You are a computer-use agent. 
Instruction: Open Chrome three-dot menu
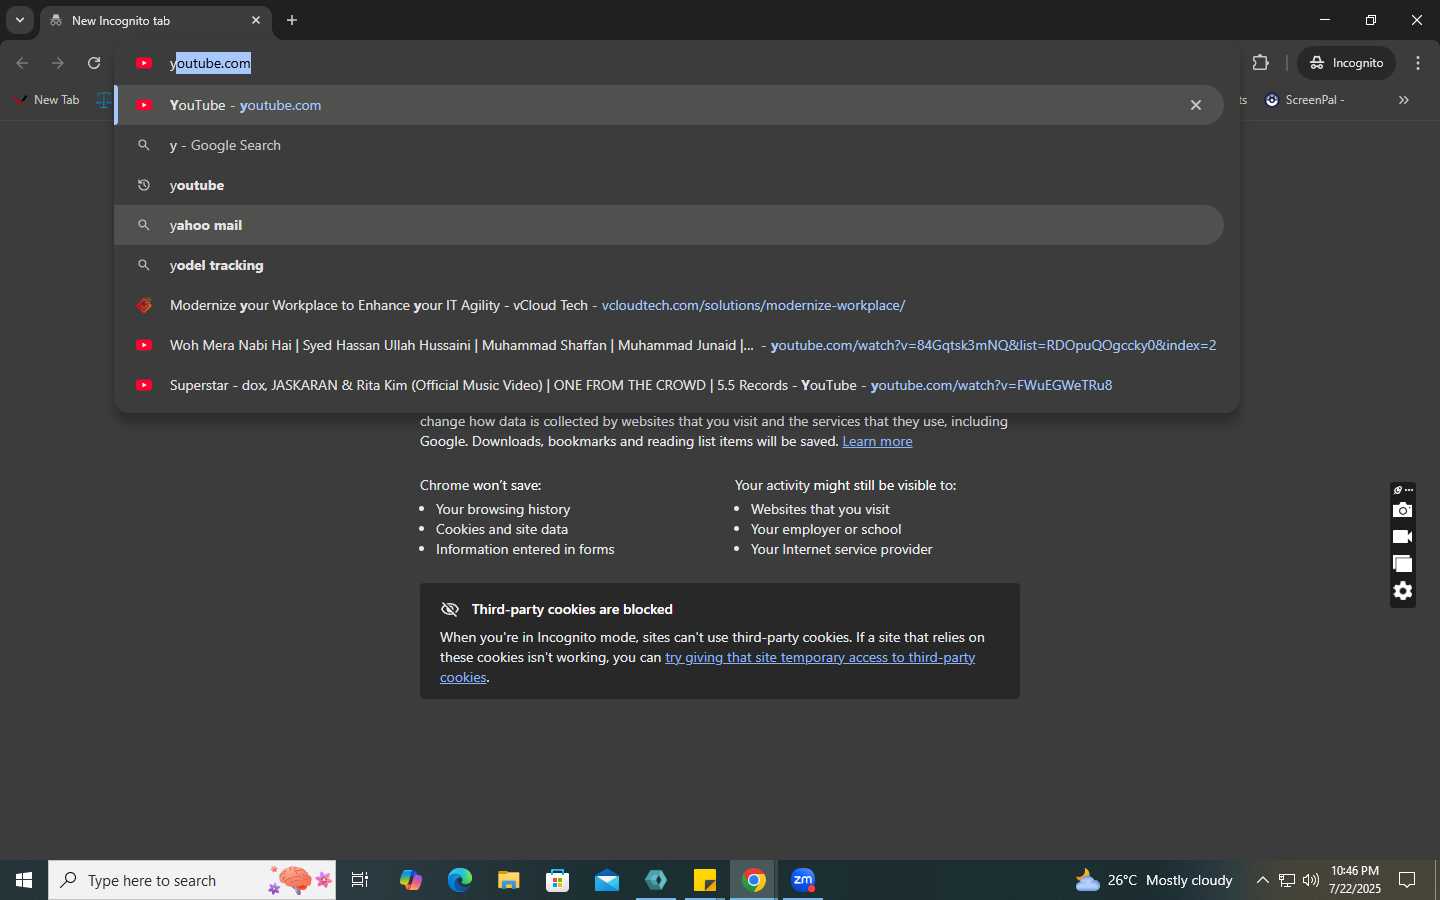pos(1418,63)
